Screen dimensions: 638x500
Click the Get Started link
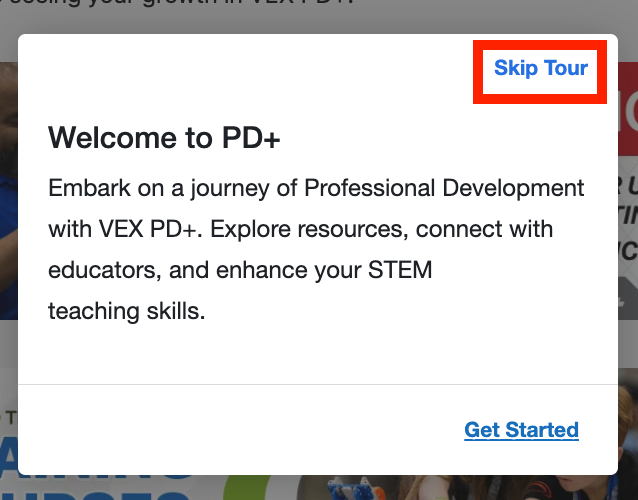(x=521, y=430)
